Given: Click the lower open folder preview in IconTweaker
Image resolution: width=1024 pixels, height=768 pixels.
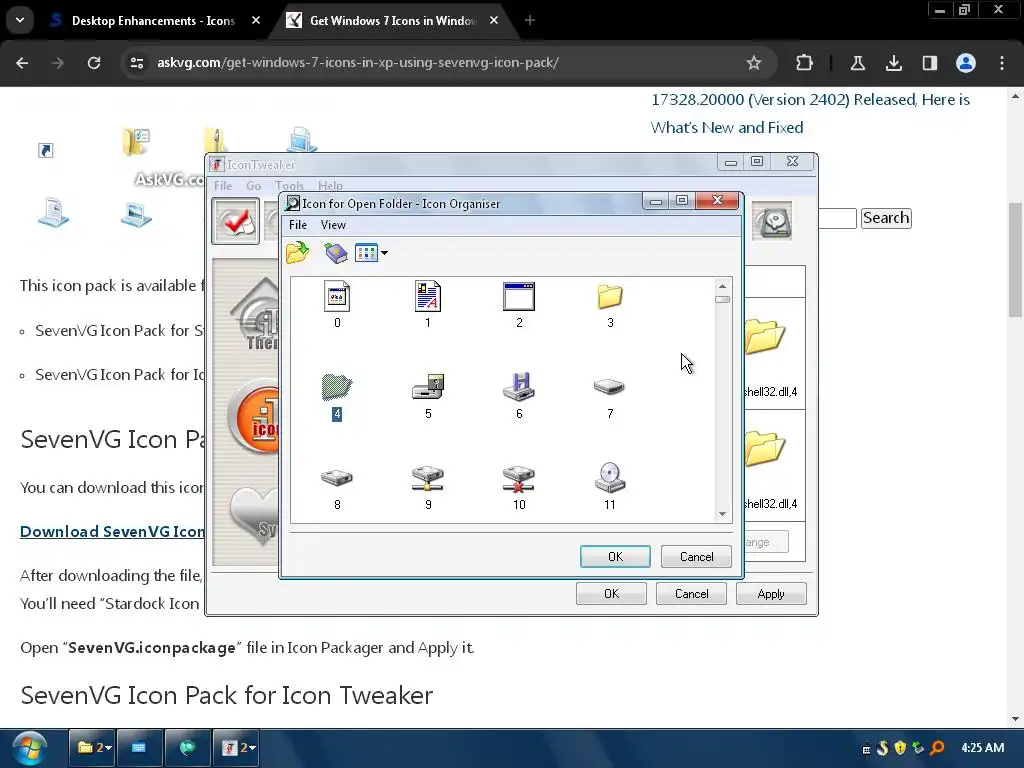Looking at the screenshot, I should (x=765, y=448).
